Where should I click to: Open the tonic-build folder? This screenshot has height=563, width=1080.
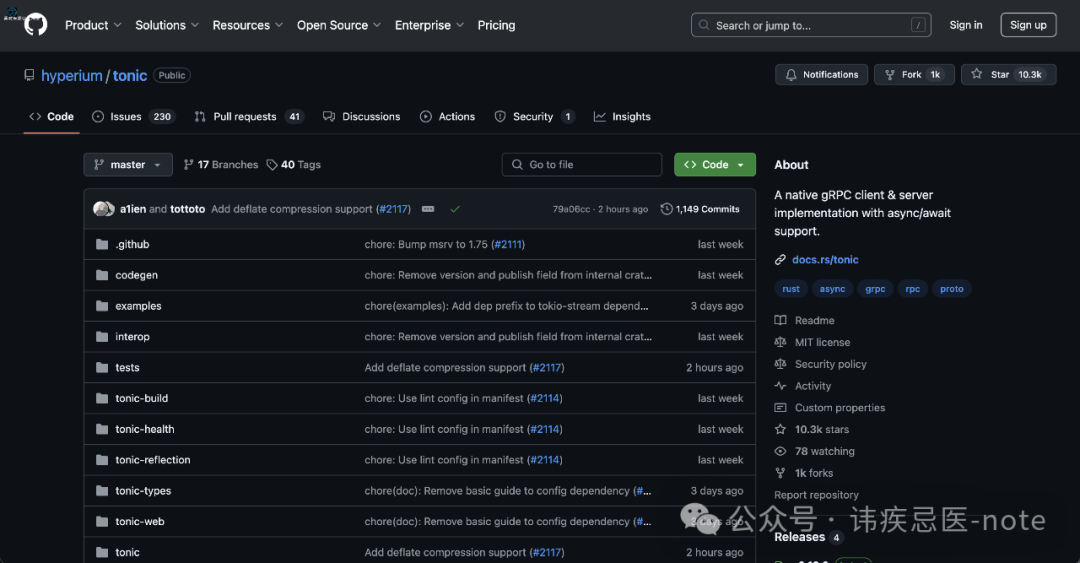(142, 398)
